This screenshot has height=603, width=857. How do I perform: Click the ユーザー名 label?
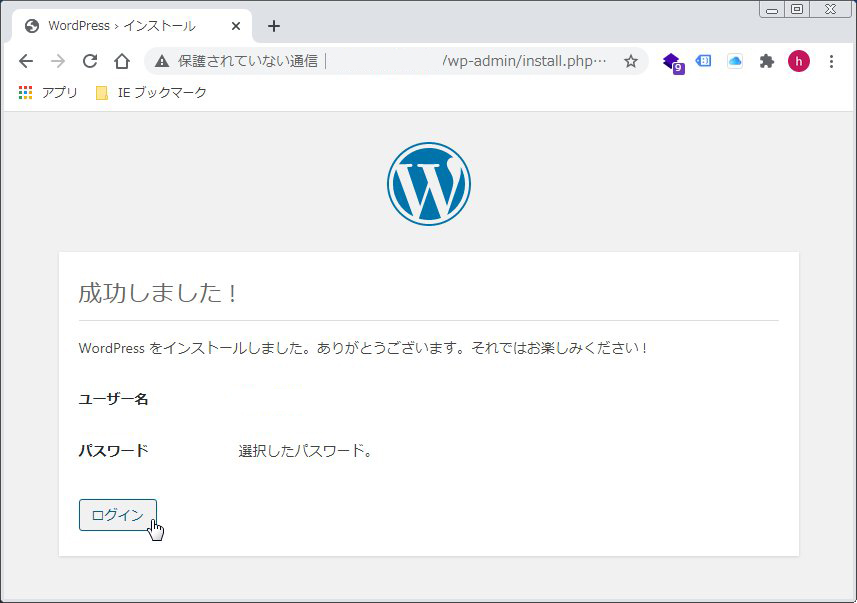click(113, 399)
